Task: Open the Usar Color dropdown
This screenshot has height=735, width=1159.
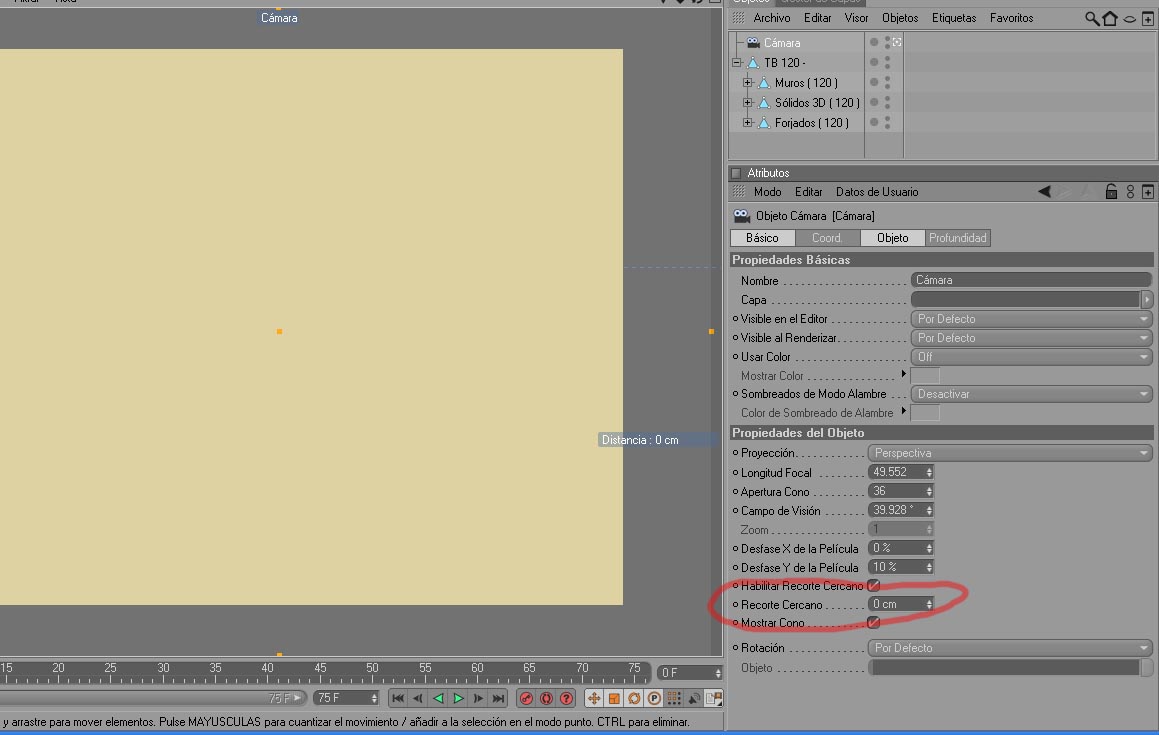Action: (1031, 357)
